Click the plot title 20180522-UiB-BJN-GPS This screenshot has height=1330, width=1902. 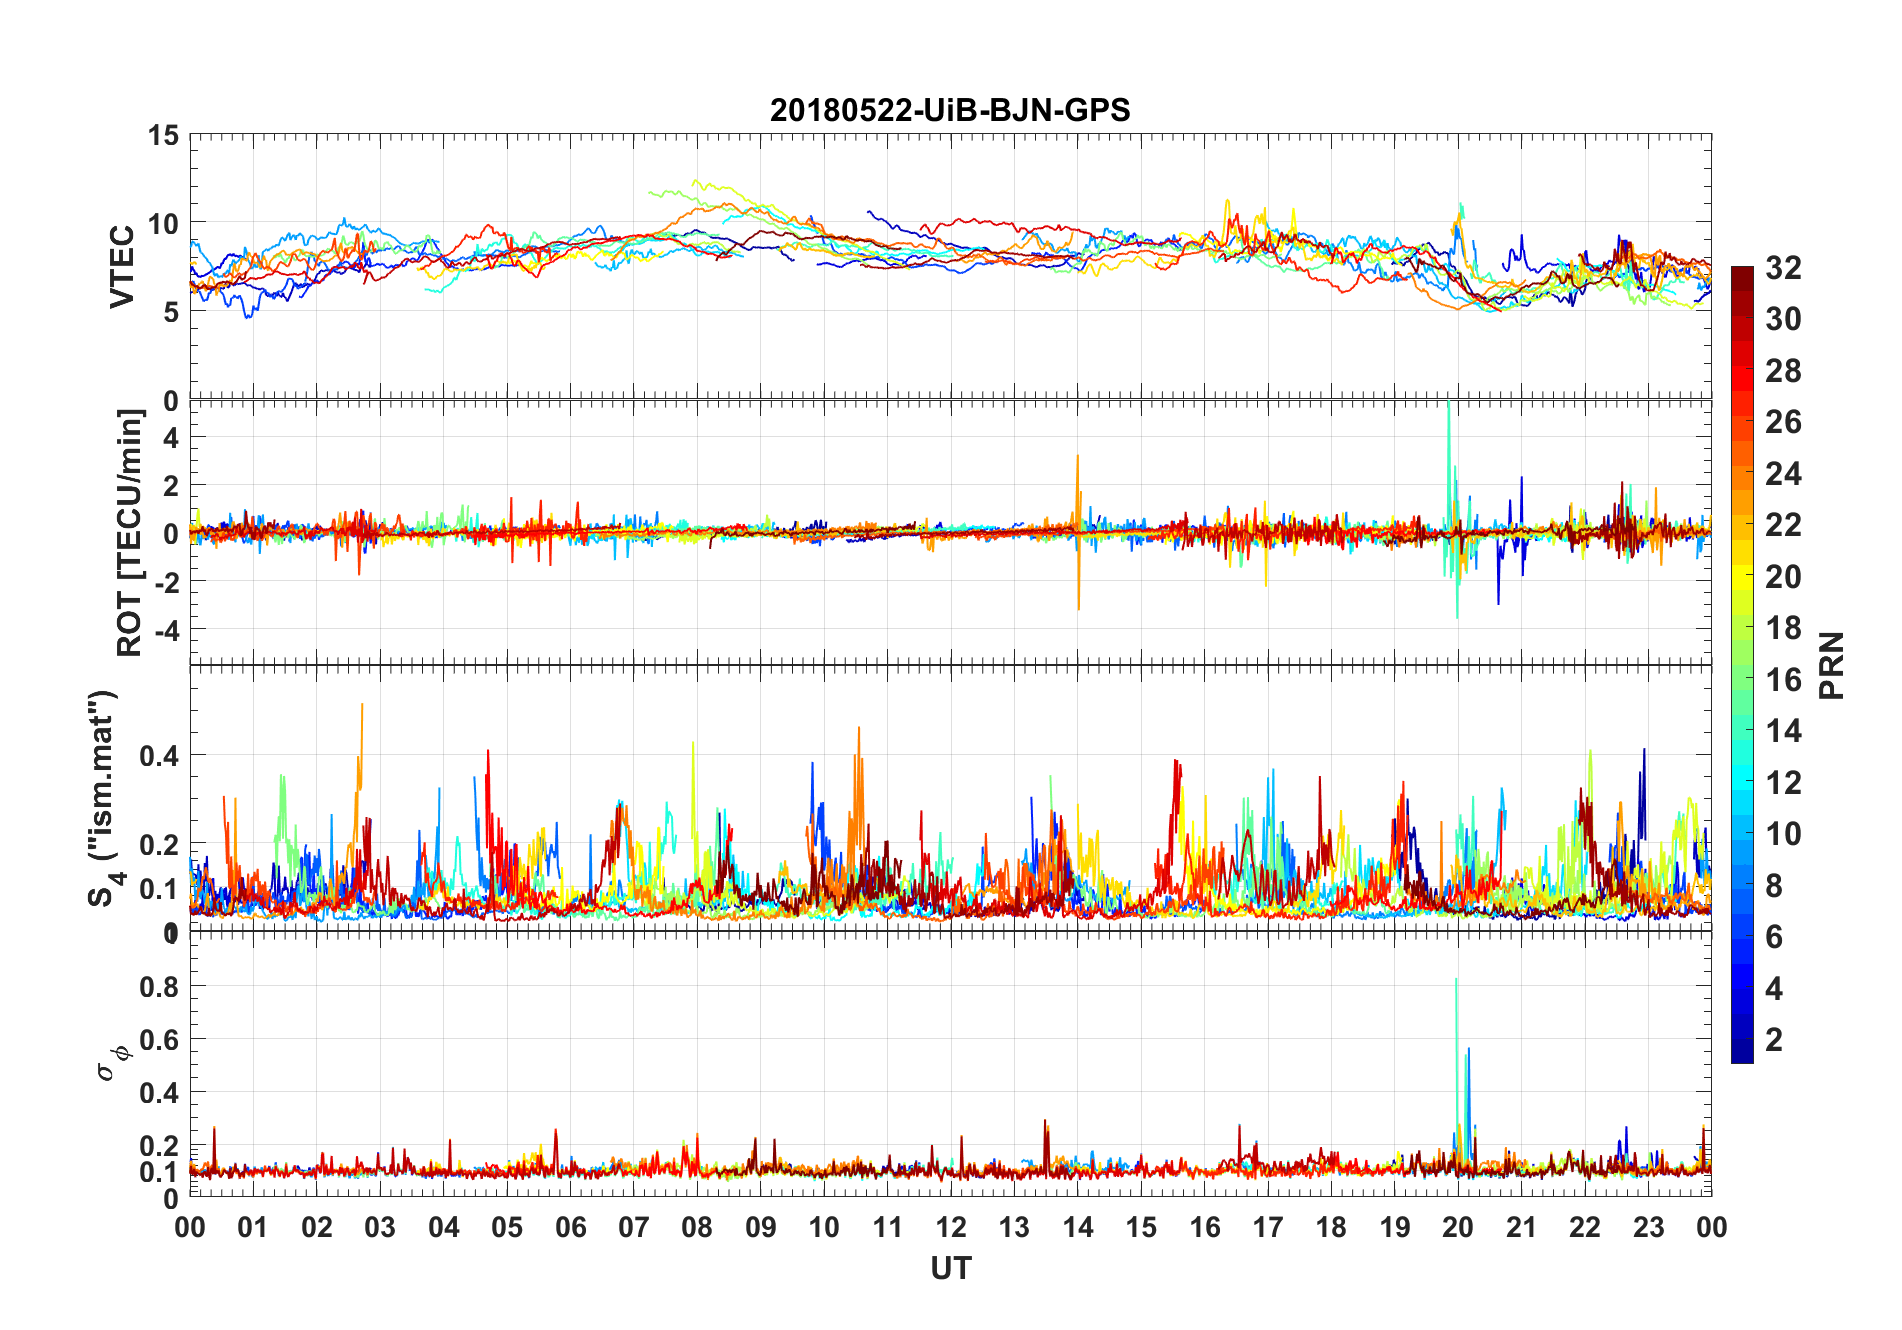[950, 110]
